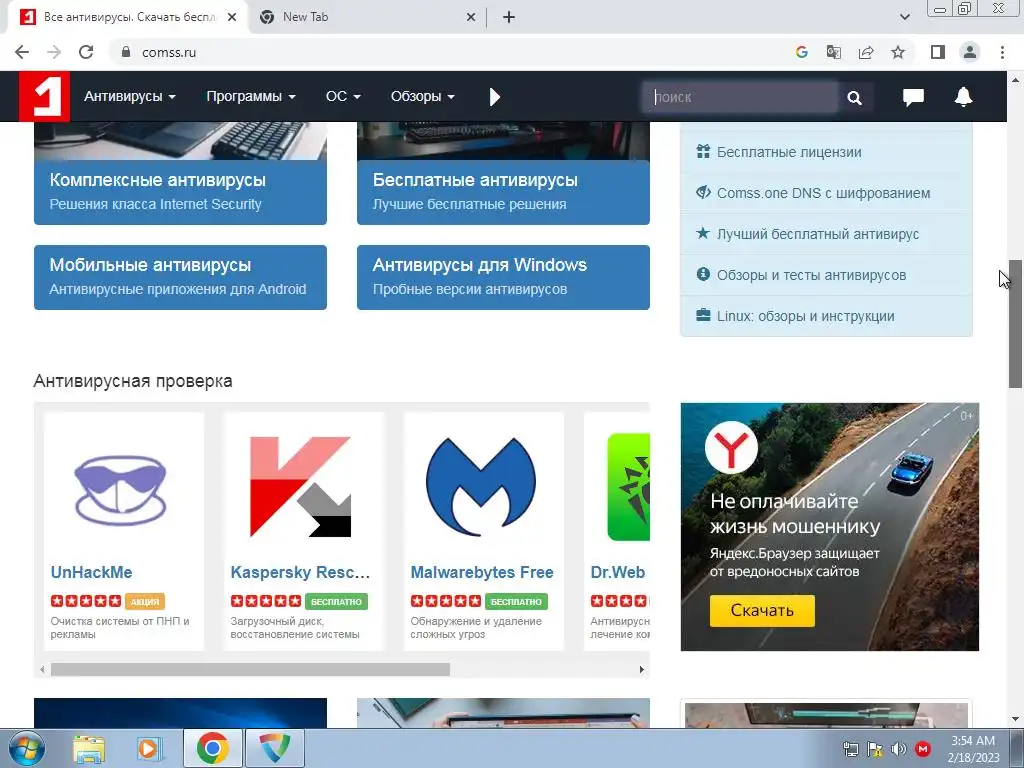The image size is (1024, 768).
Task: Open Windows Start button
Action: pos(25,748)
